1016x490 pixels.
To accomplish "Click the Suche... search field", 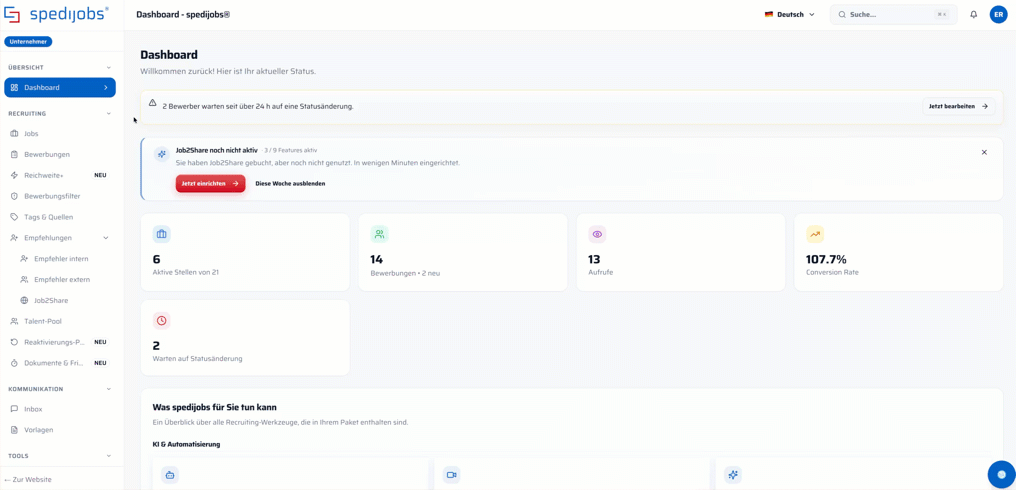I will click(894, 14).
